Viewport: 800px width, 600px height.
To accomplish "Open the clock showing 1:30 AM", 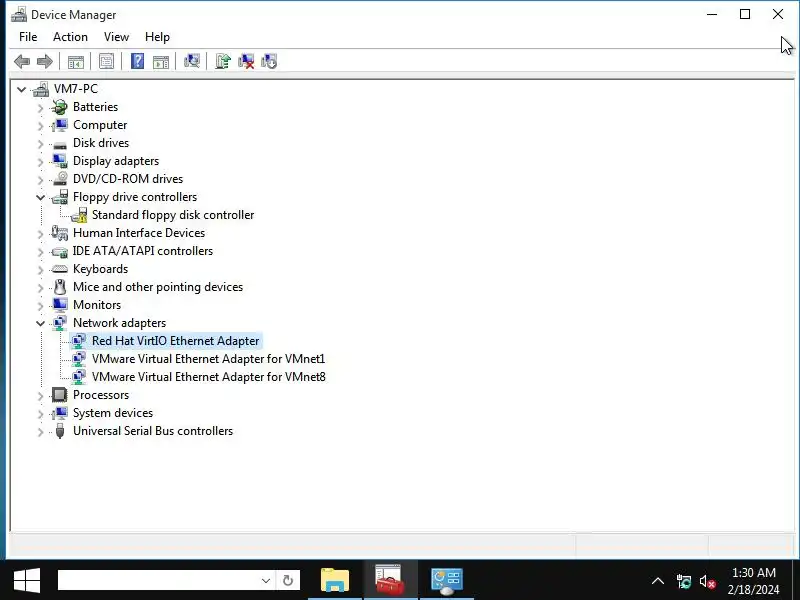I will point(754,581).
